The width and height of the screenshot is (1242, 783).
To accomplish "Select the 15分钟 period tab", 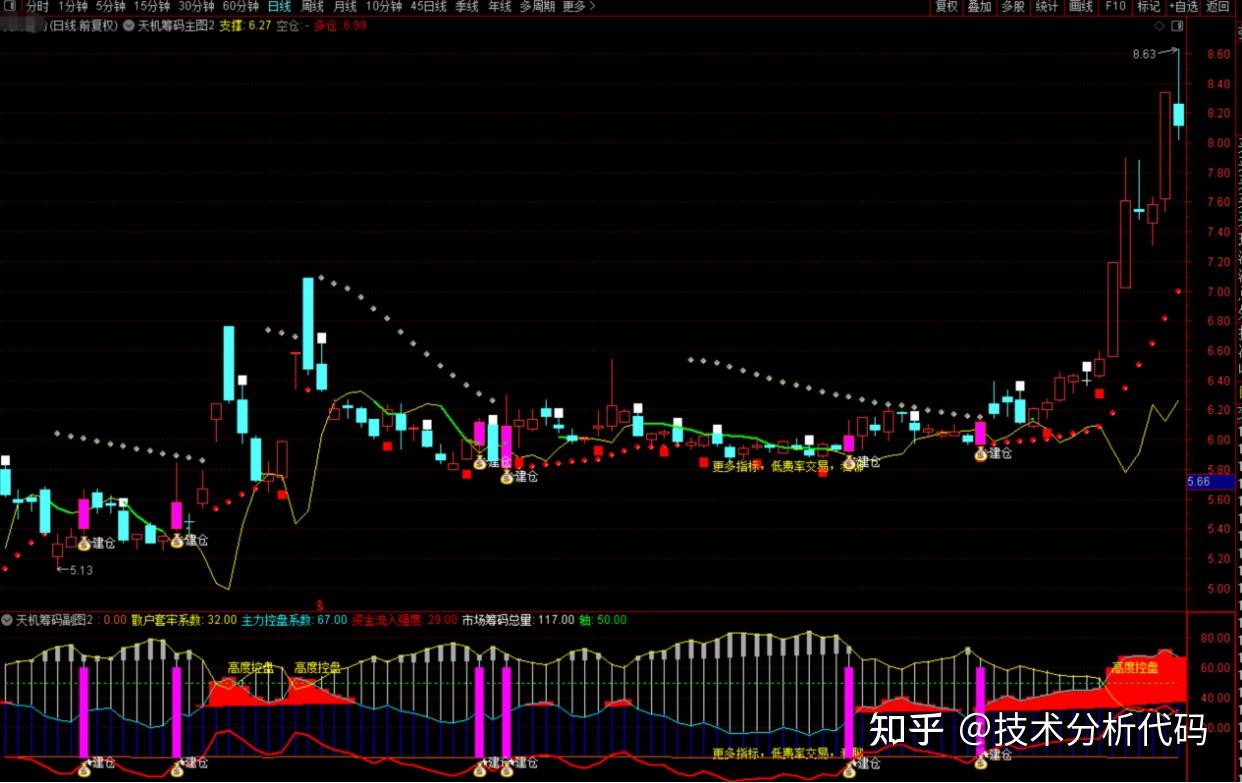I will point(151,6).
